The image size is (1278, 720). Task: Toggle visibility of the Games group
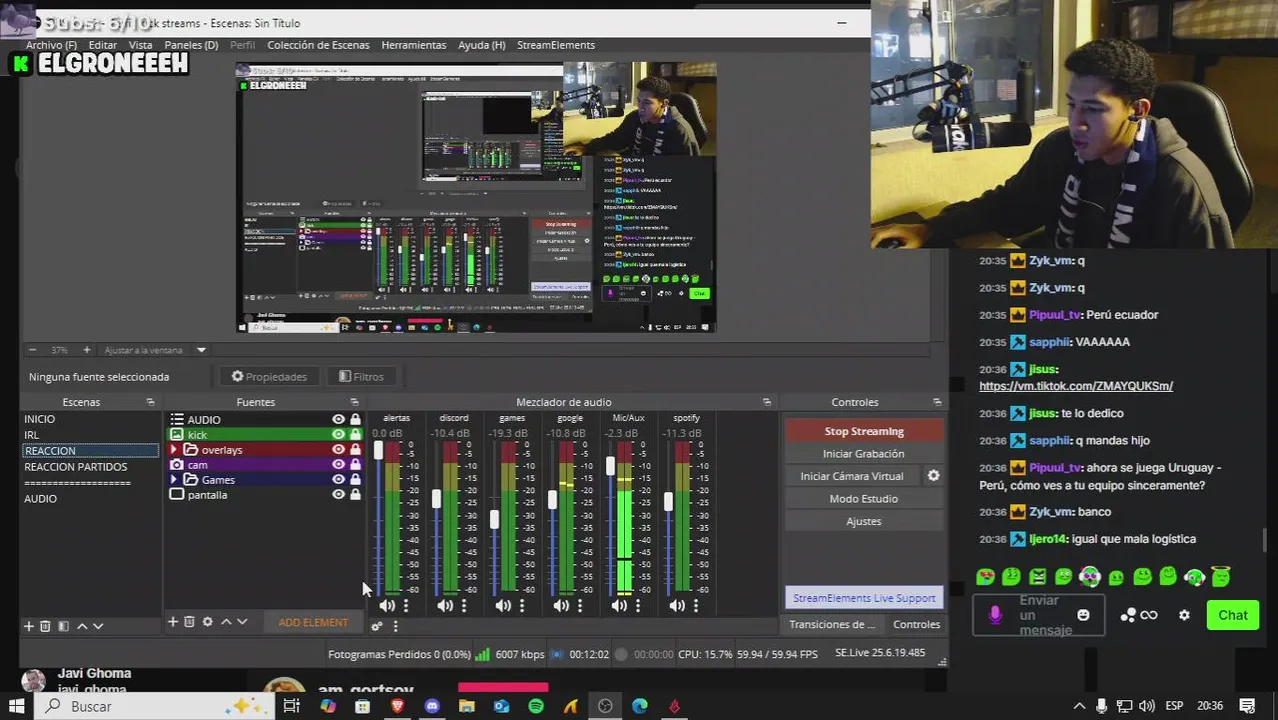tap(338, 480)
